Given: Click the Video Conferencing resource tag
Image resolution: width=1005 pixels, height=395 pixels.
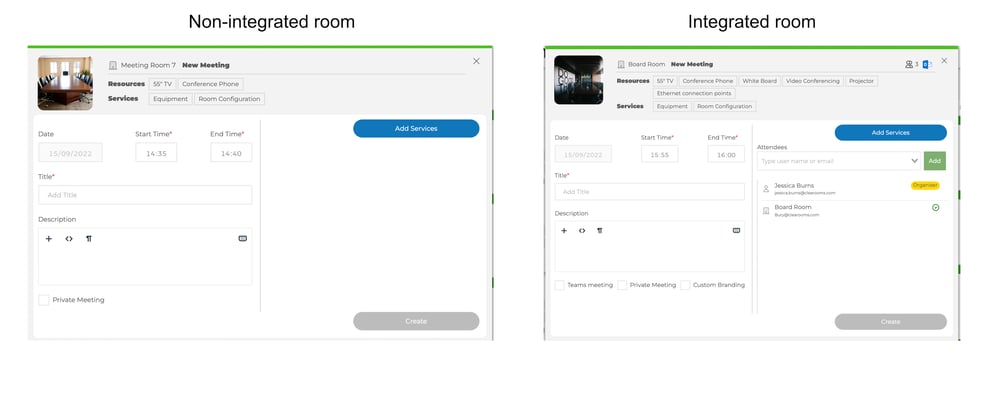Looking at the screenshot, I should [x=813, y=81].
